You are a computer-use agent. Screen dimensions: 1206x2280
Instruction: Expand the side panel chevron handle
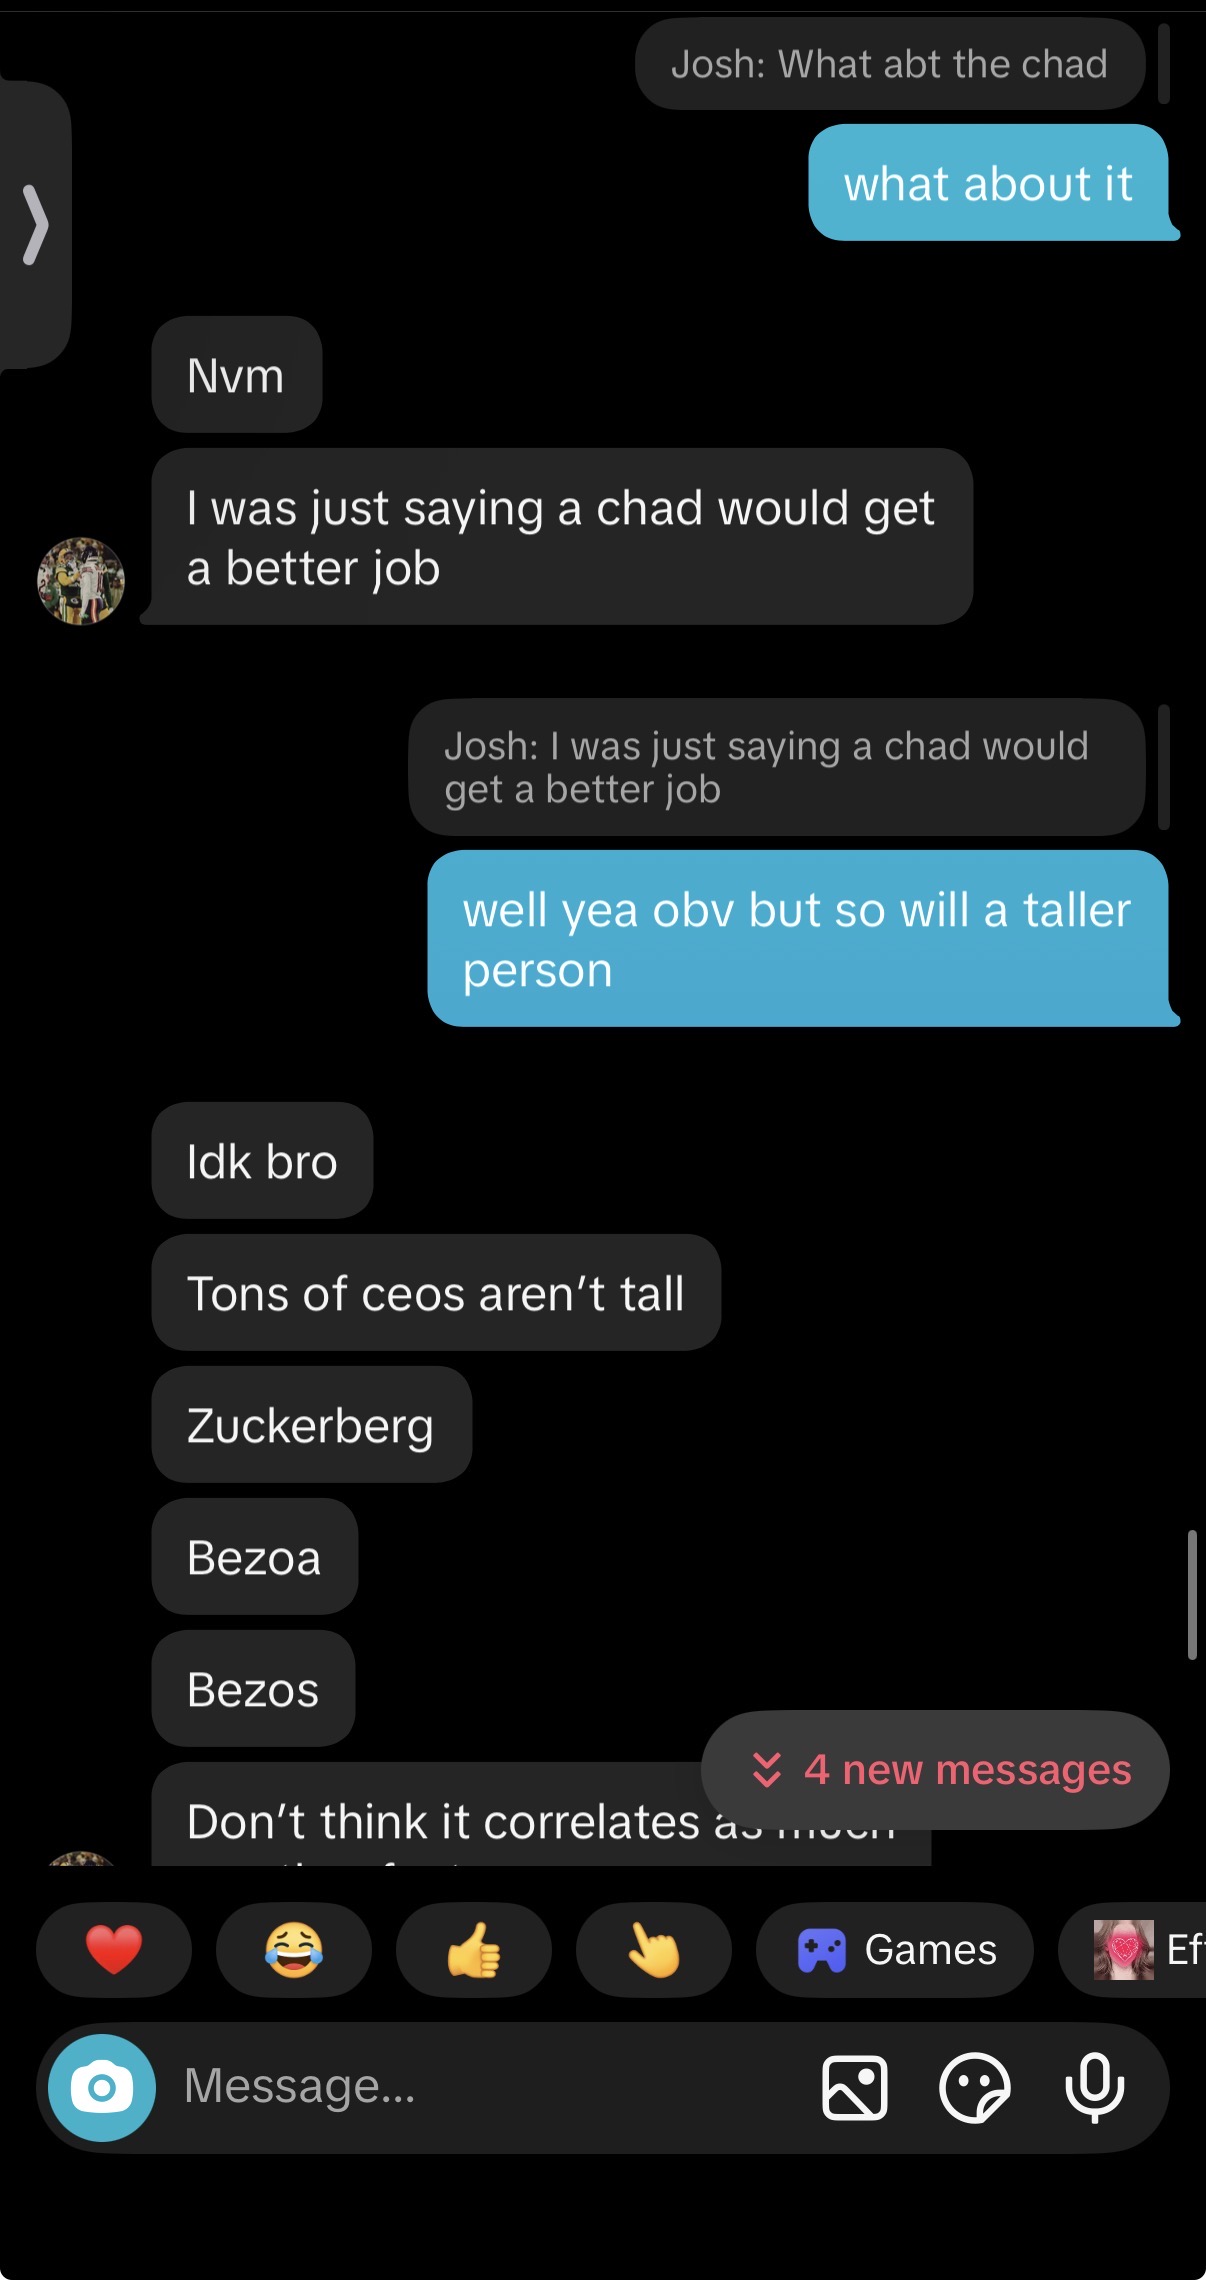[x=35, y=224]
